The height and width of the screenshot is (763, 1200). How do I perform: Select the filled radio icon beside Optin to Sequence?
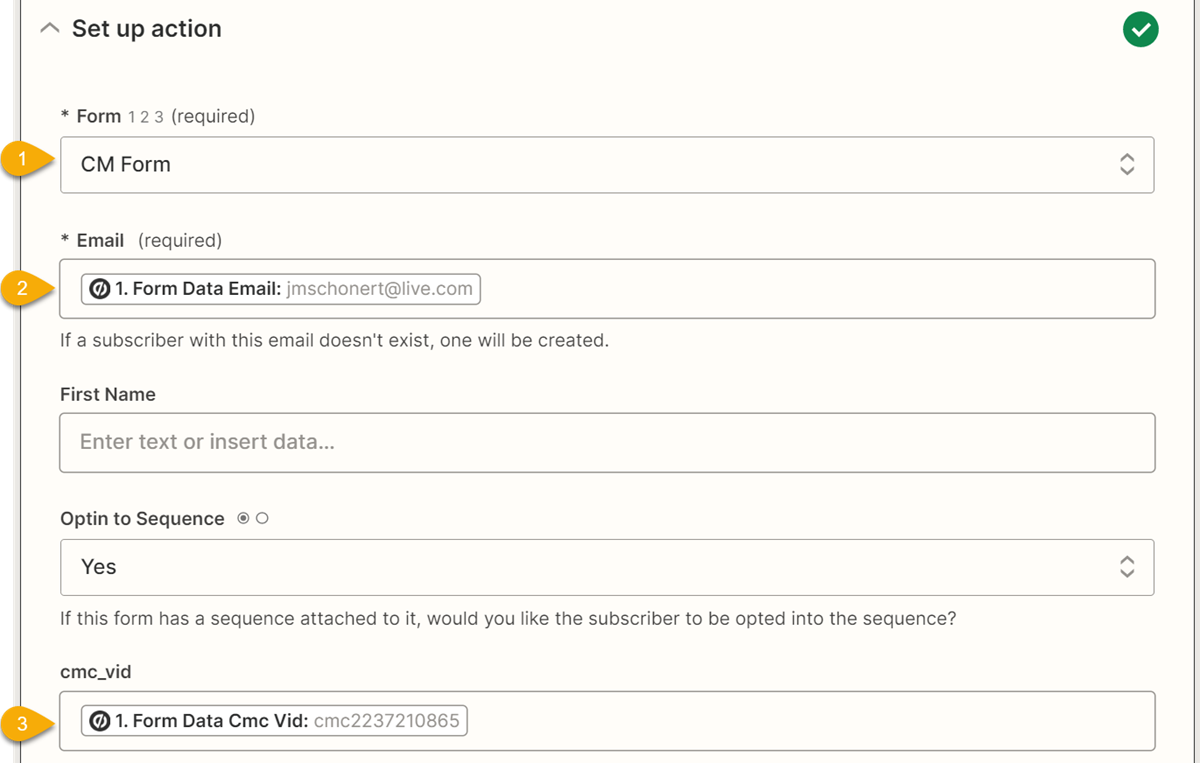pyautogui.click(x=243, y=519)
